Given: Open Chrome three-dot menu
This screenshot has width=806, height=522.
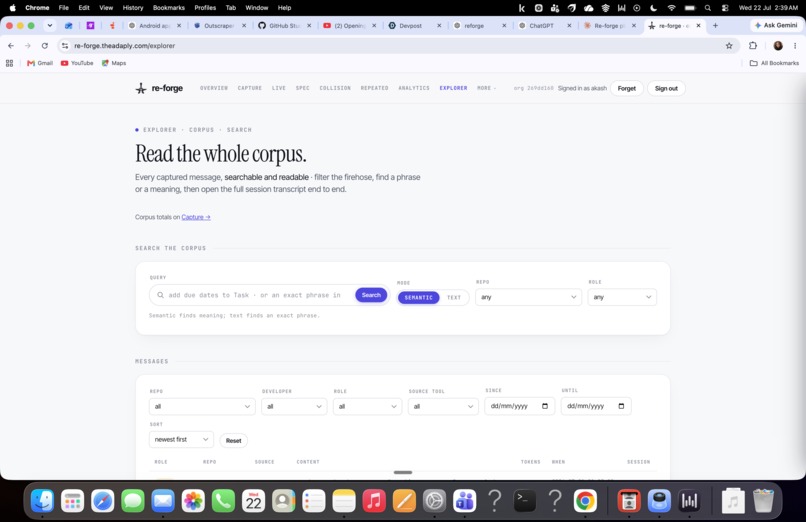Looking at the screenshot, I should (795, 46).
